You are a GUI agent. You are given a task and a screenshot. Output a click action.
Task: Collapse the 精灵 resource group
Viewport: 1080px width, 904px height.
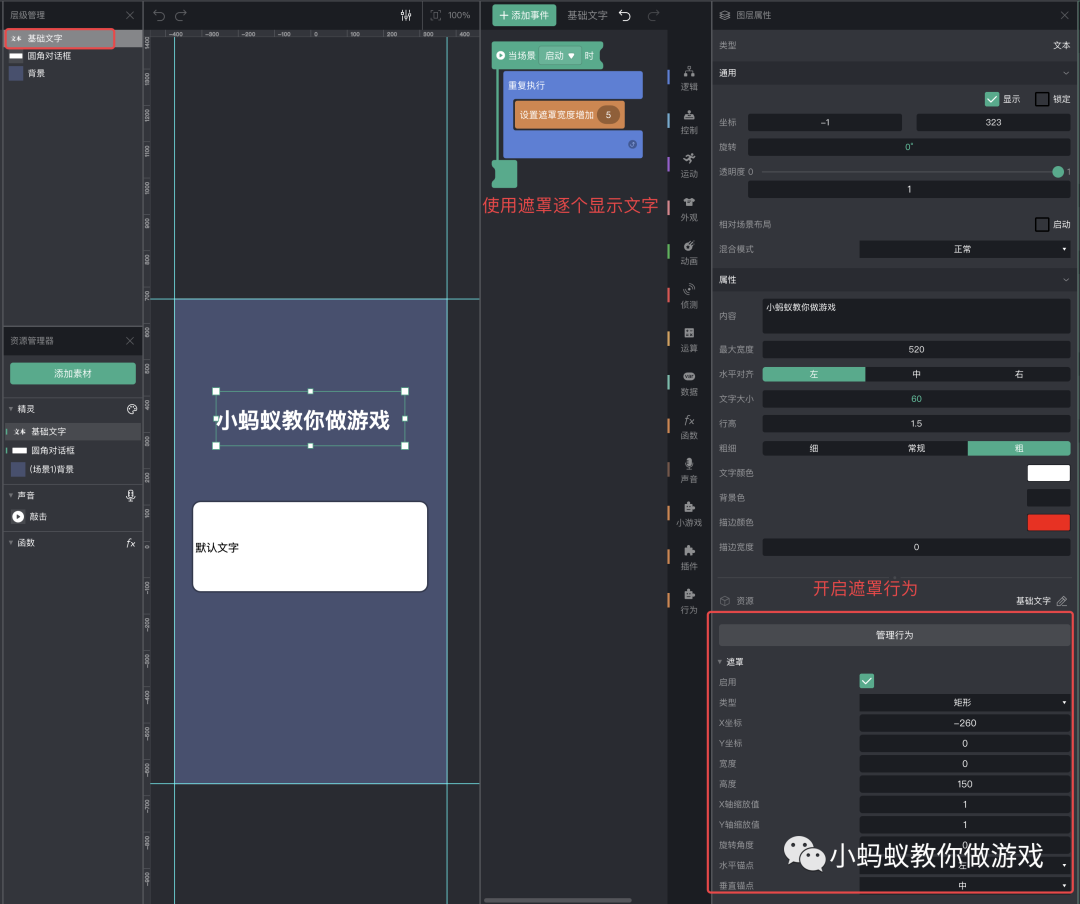pyautogui.click(x=11, y=409)
